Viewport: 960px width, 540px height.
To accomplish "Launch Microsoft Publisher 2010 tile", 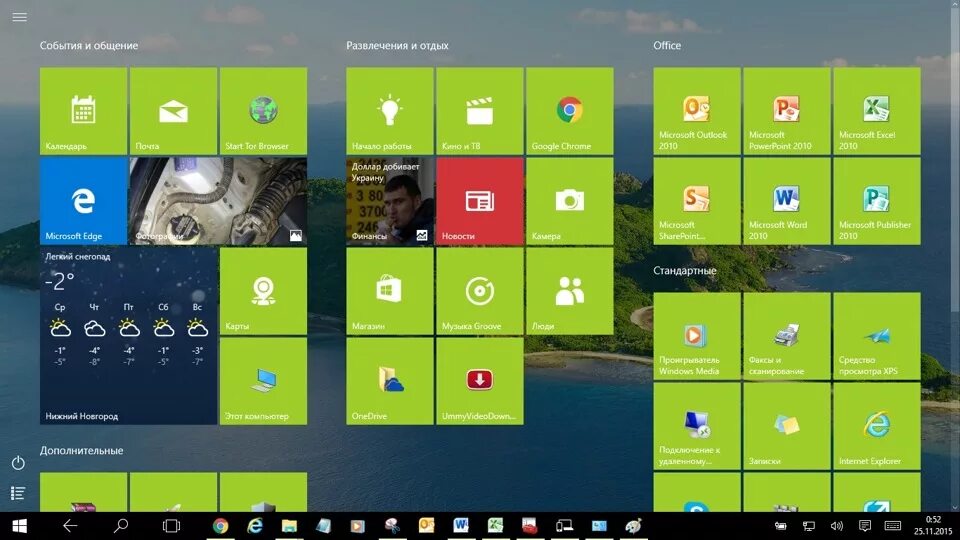I will pyautogui.click(x=877, y=201).
